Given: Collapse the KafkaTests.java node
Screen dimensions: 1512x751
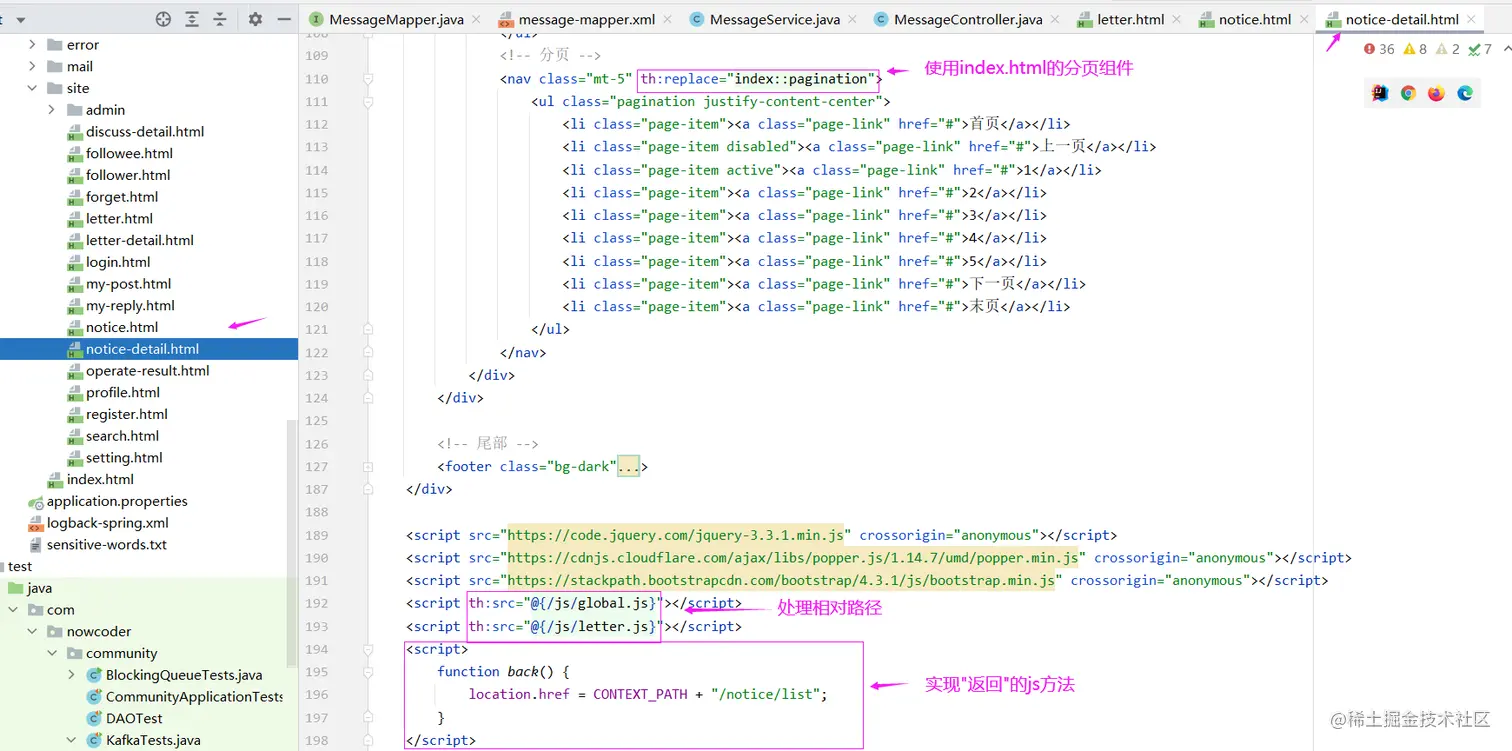Looking at the screenshot, I should click(x=71, y=741).
